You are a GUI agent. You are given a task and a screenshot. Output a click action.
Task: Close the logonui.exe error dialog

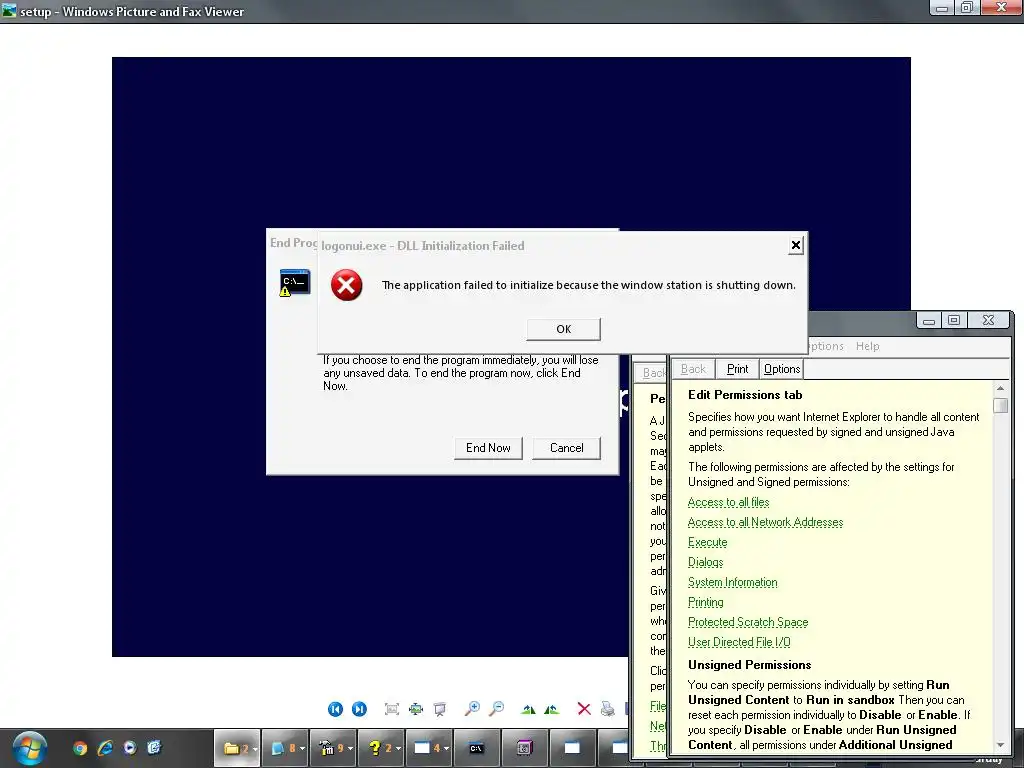coord(795,246)
